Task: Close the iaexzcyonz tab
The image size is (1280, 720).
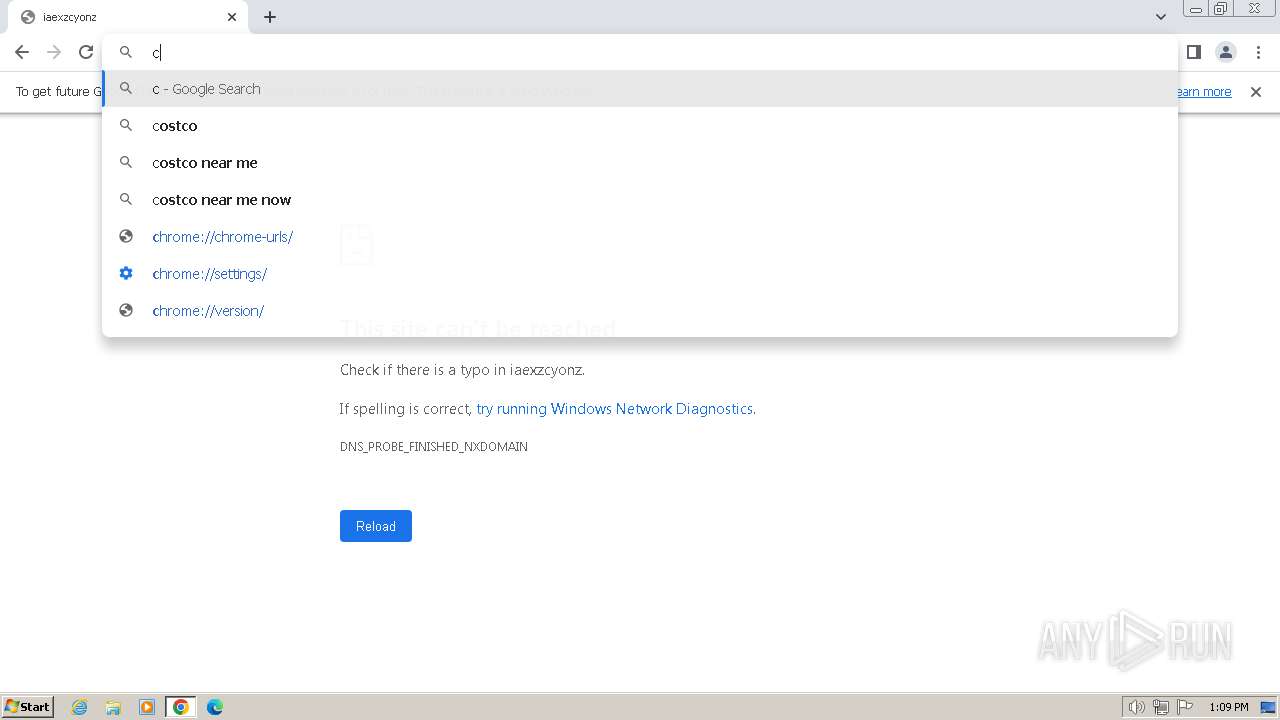Action: pyautogui.click(x=232, y=17)
